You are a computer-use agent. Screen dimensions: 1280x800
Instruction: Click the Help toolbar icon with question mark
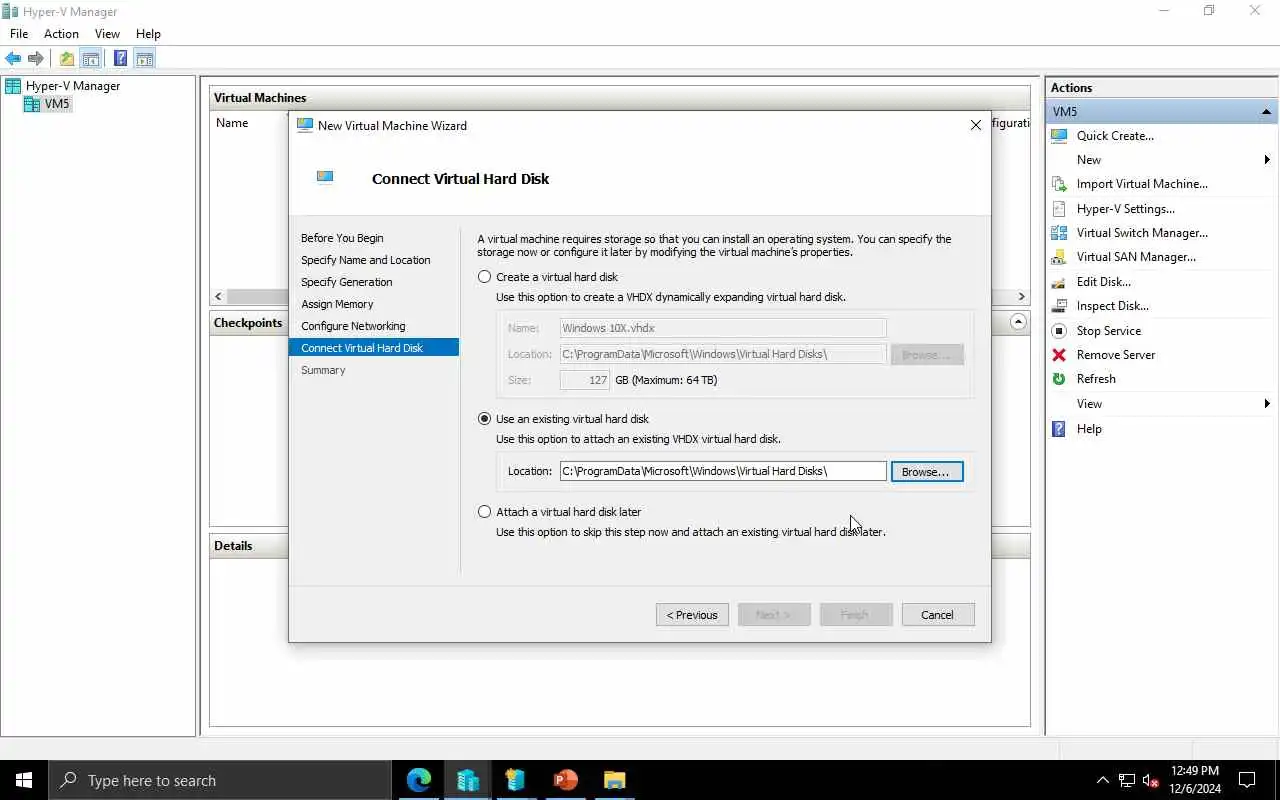click(x=120, y=59)
